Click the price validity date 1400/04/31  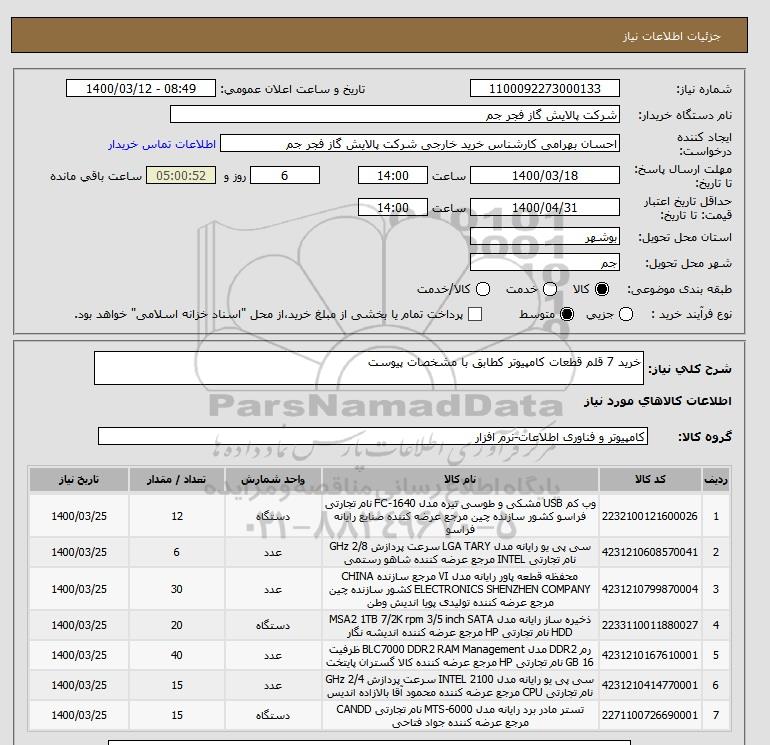click(x=545, y=207)
